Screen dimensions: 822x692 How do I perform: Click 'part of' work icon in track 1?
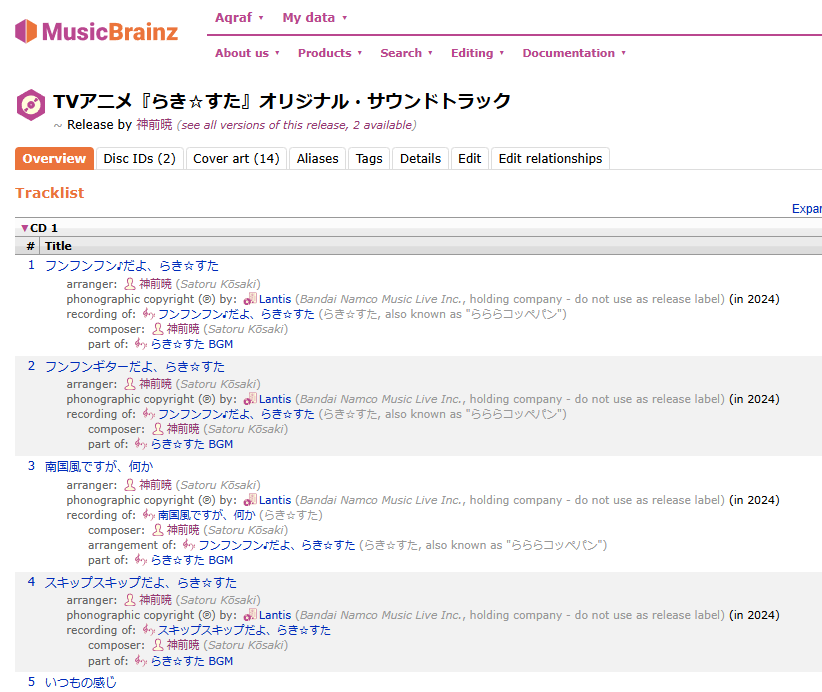(140, 344)
